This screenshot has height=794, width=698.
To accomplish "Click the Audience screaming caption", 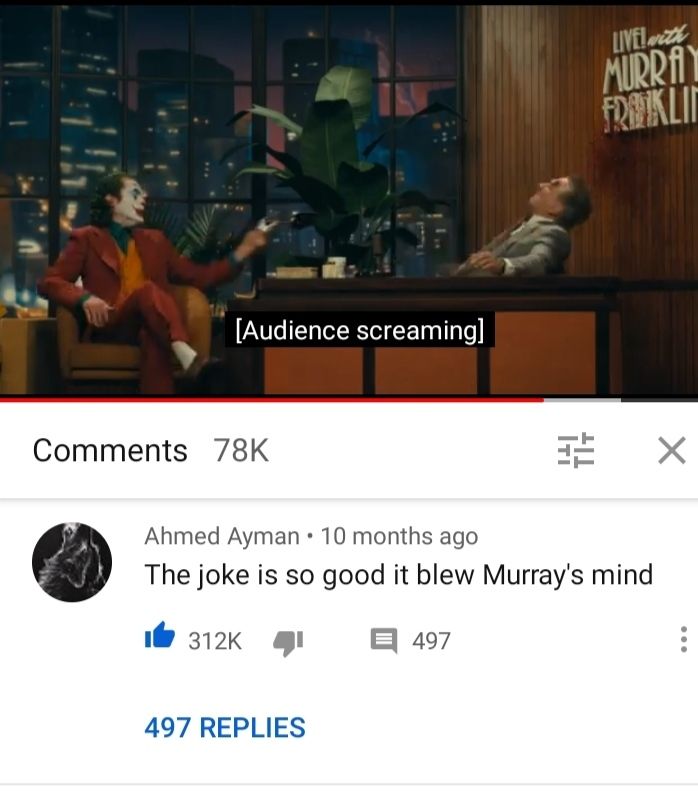I will (360, 331).
